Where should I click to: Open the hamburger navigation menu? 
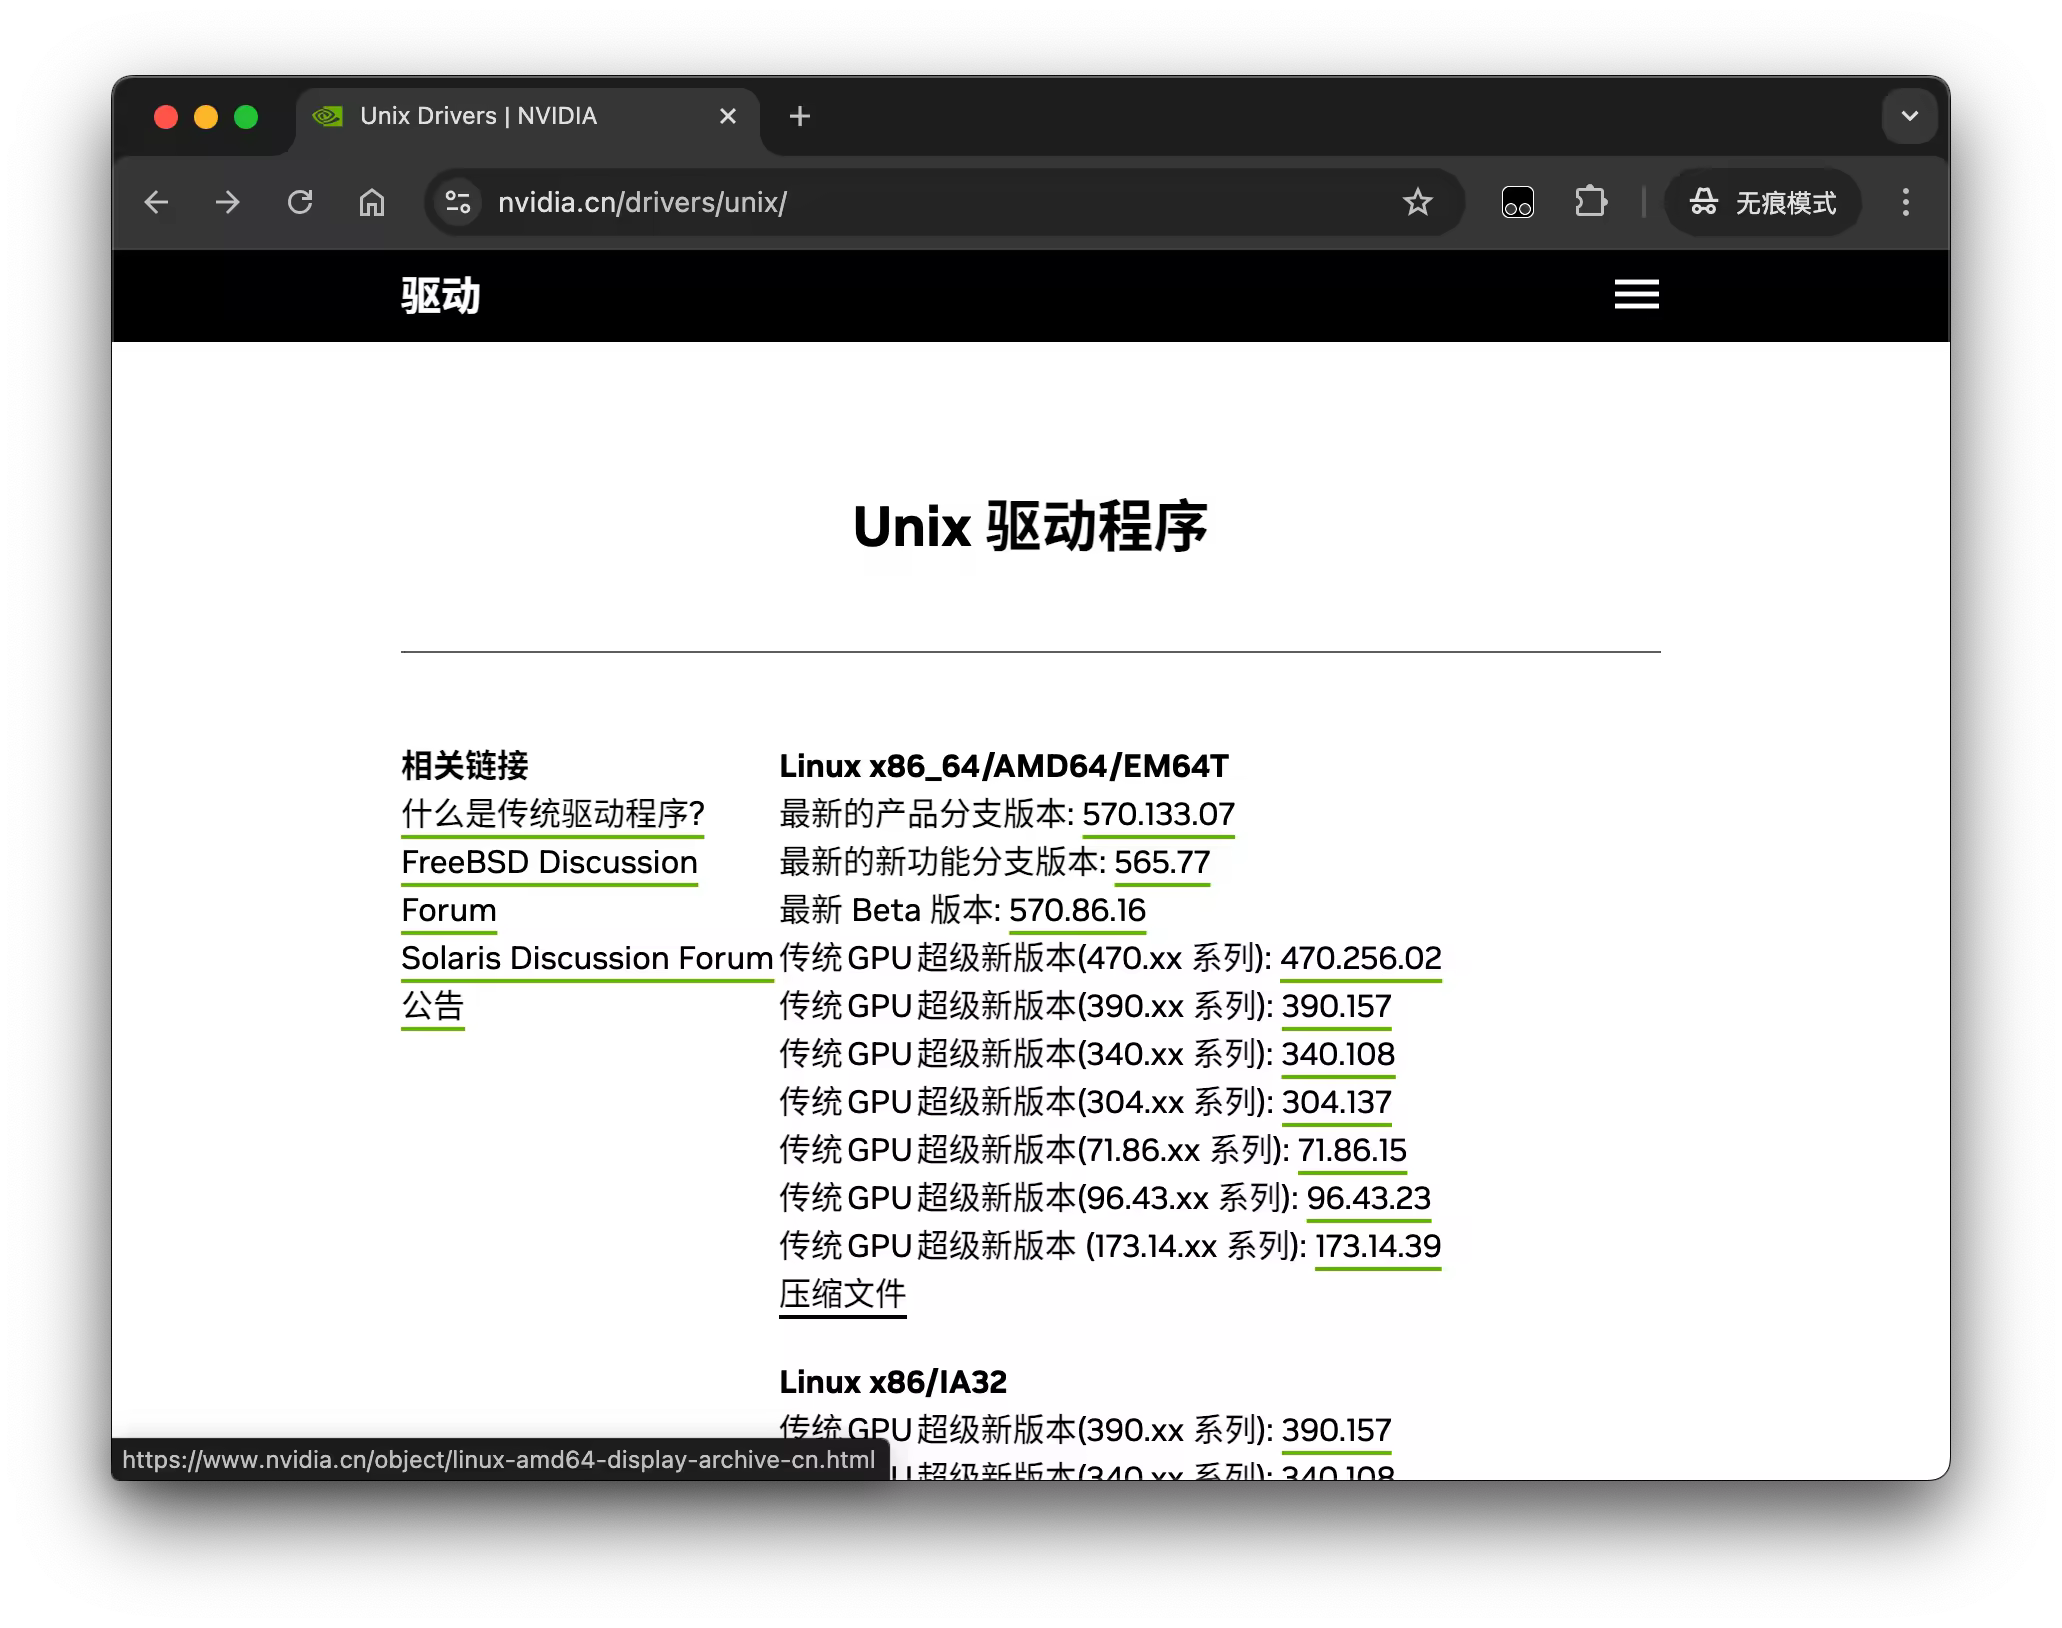tap(1636, 295)
